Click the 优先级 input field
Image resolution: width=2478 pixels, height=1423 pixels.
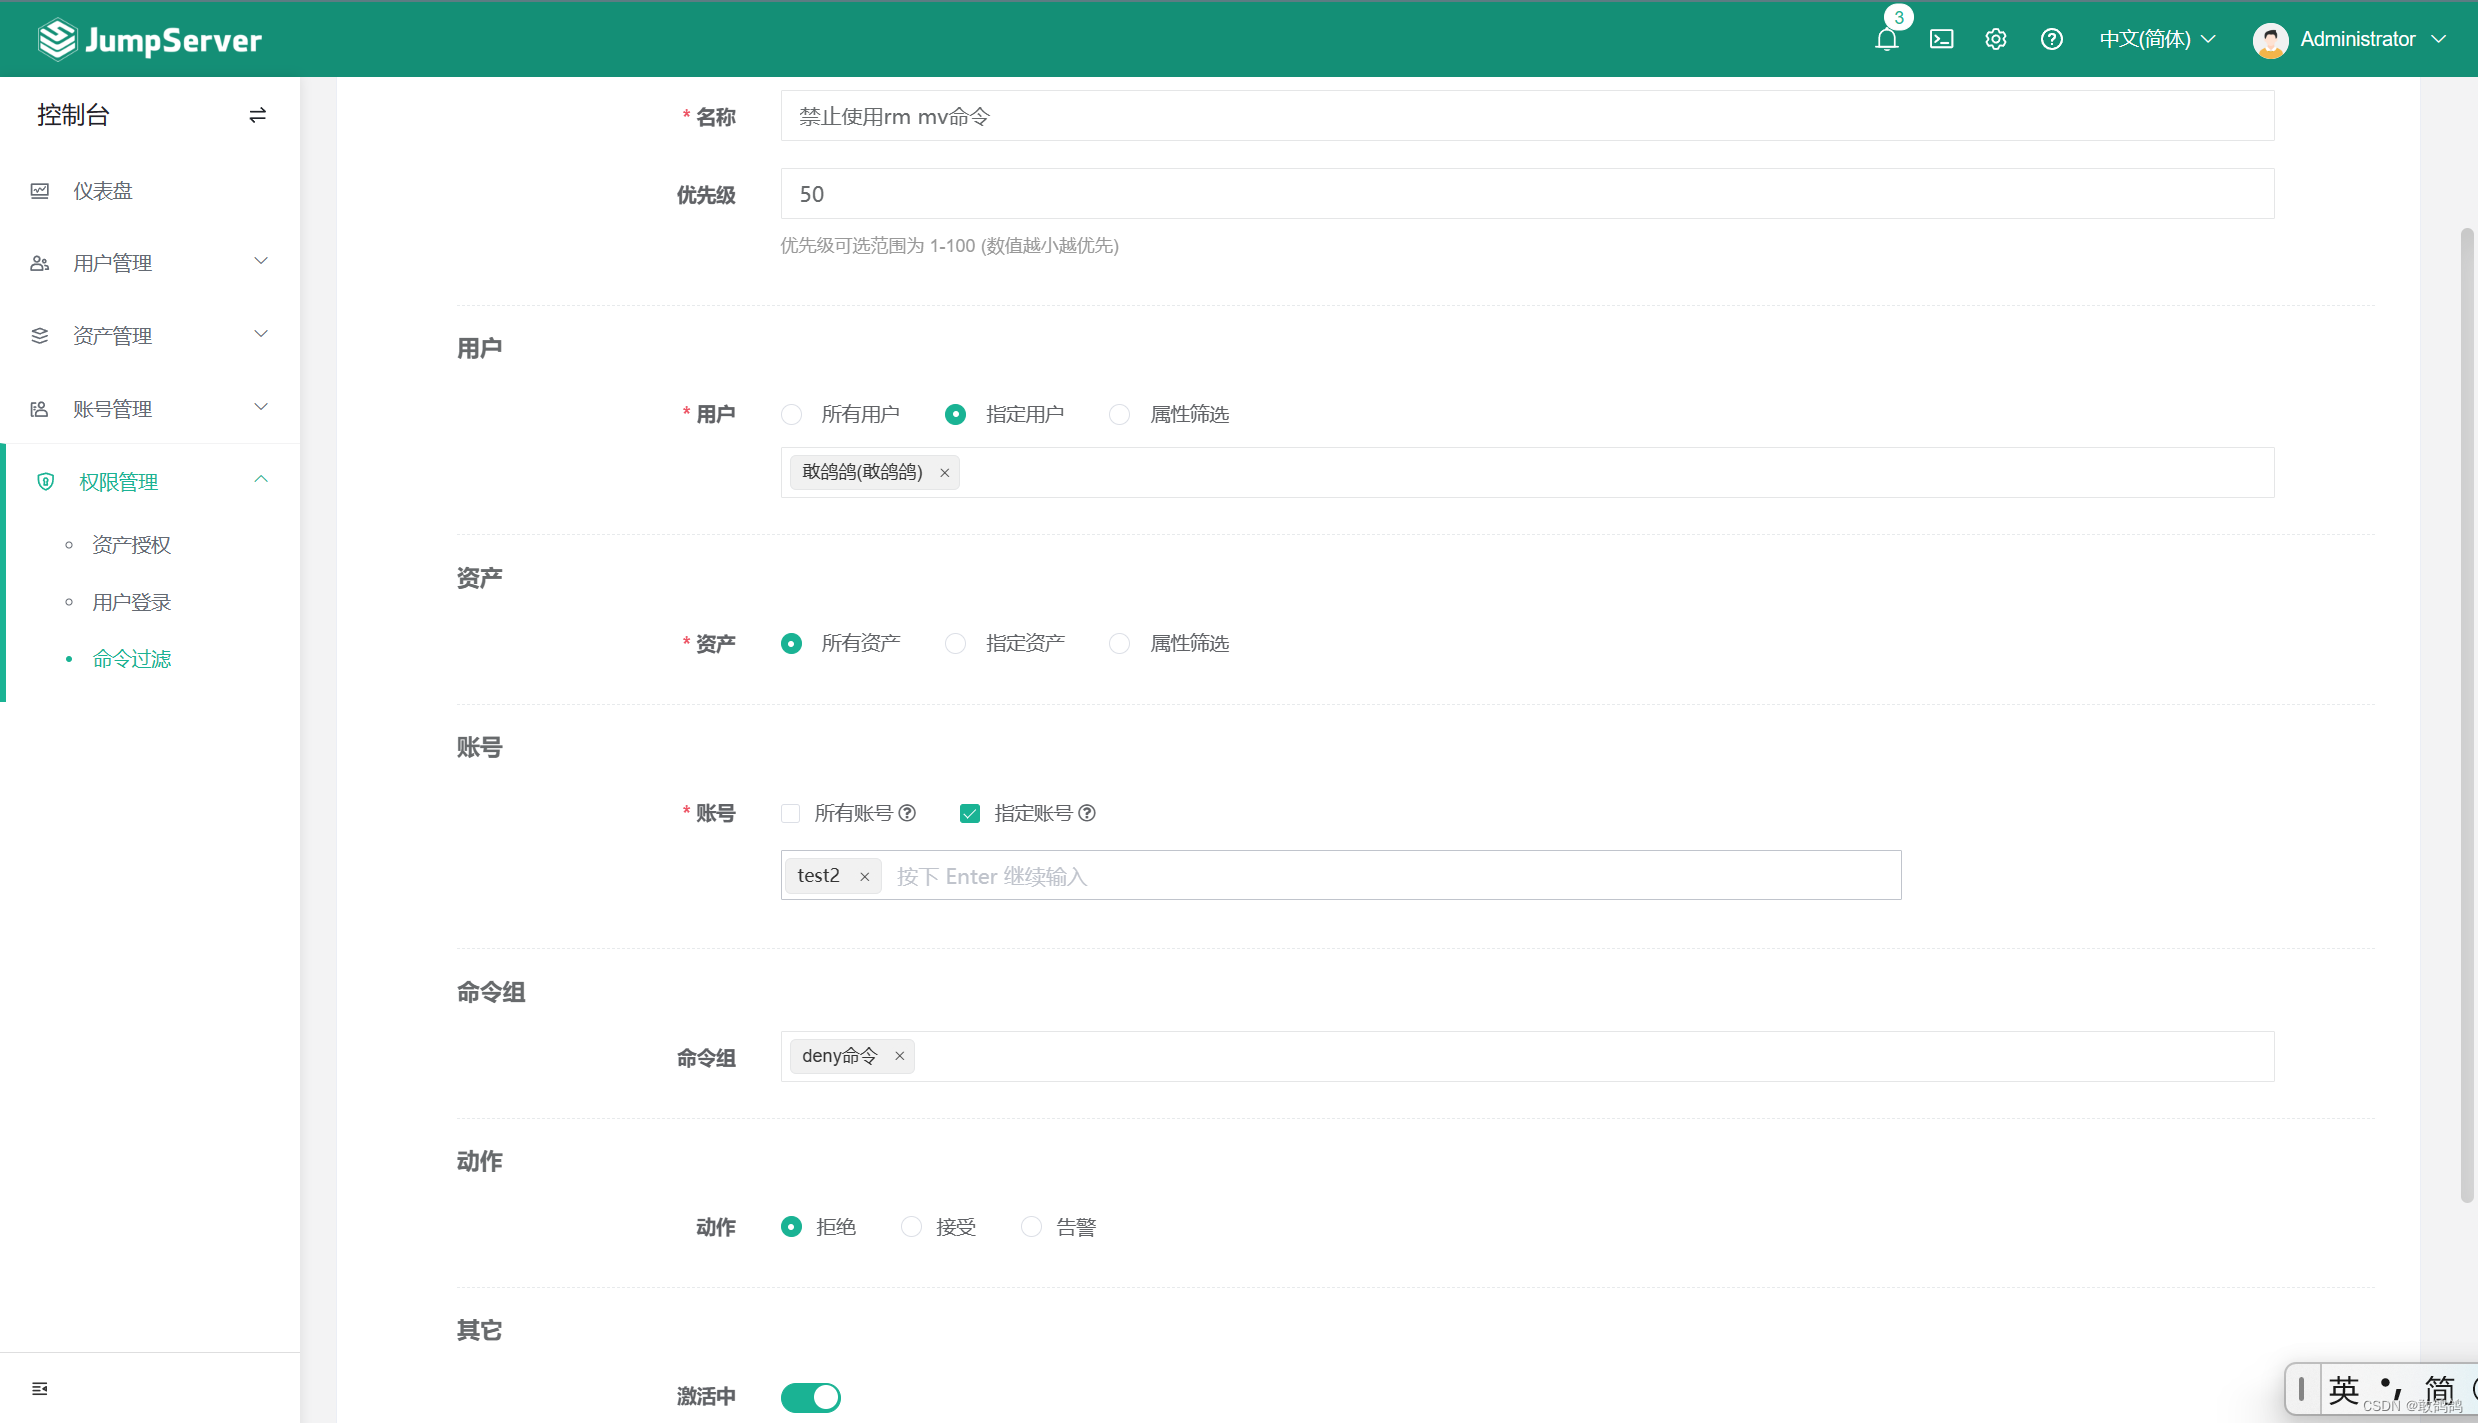tap(1526, 194)
